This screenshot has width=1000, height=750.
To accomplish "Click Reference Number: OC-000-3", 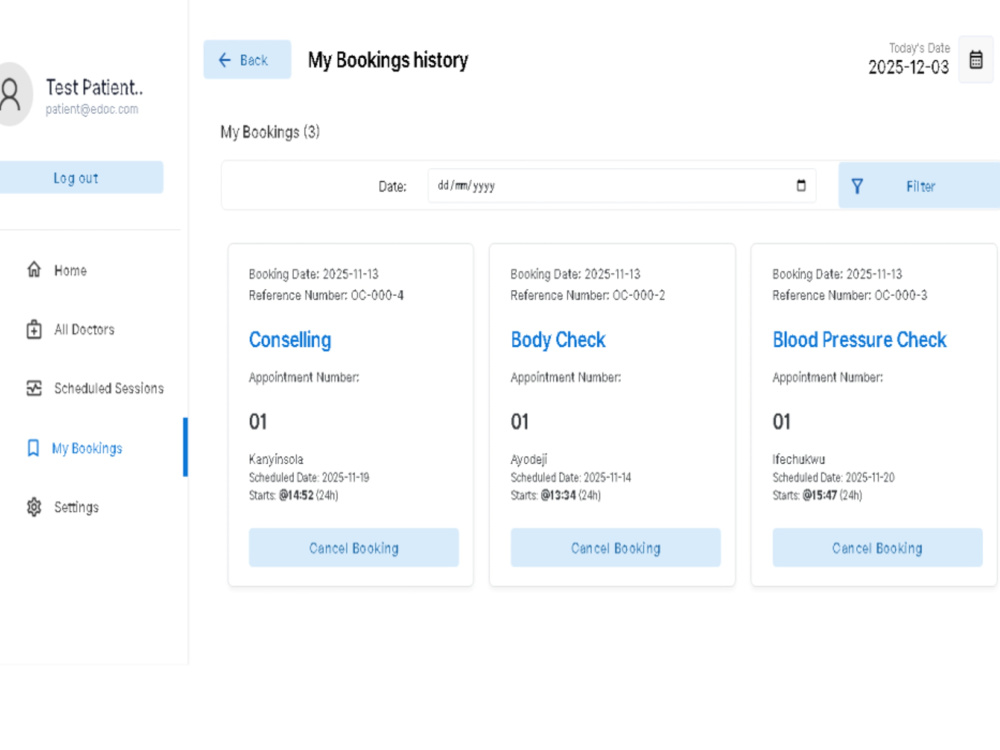I will point(849,295).
